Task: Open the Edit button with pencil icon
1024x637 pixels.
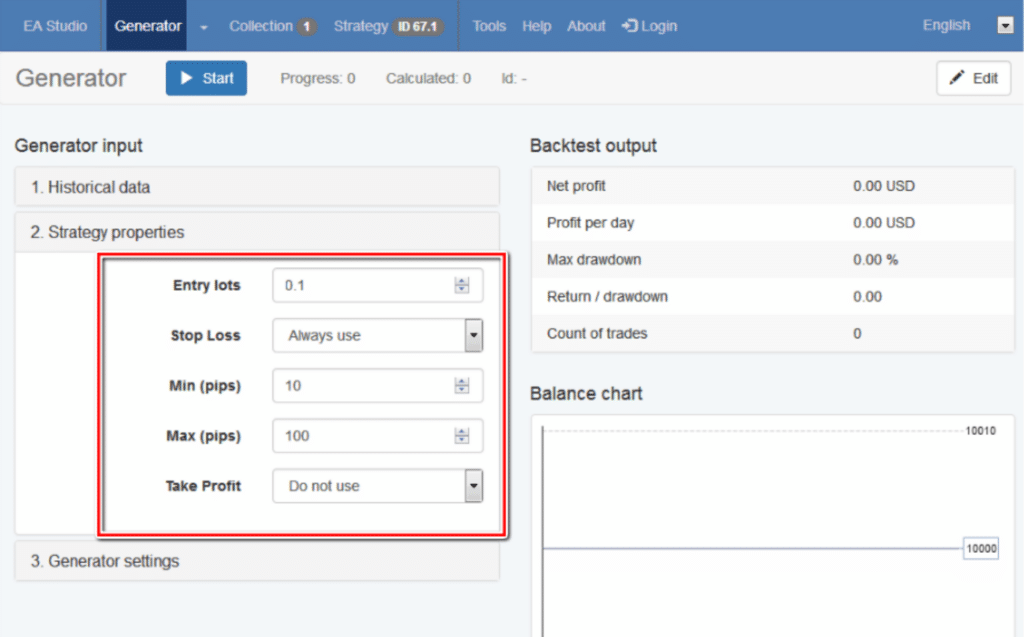Action: [973, 78]
